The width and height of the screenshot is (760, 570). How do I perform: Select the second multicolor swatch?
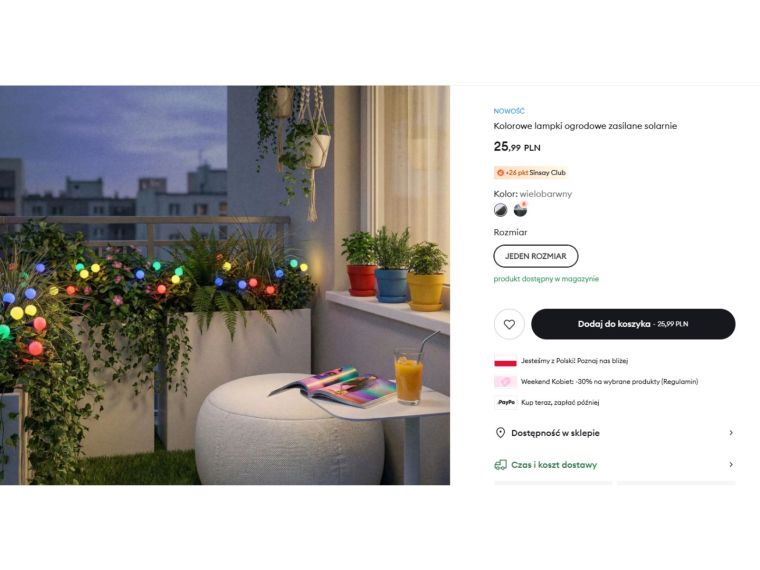coord(520,210)
